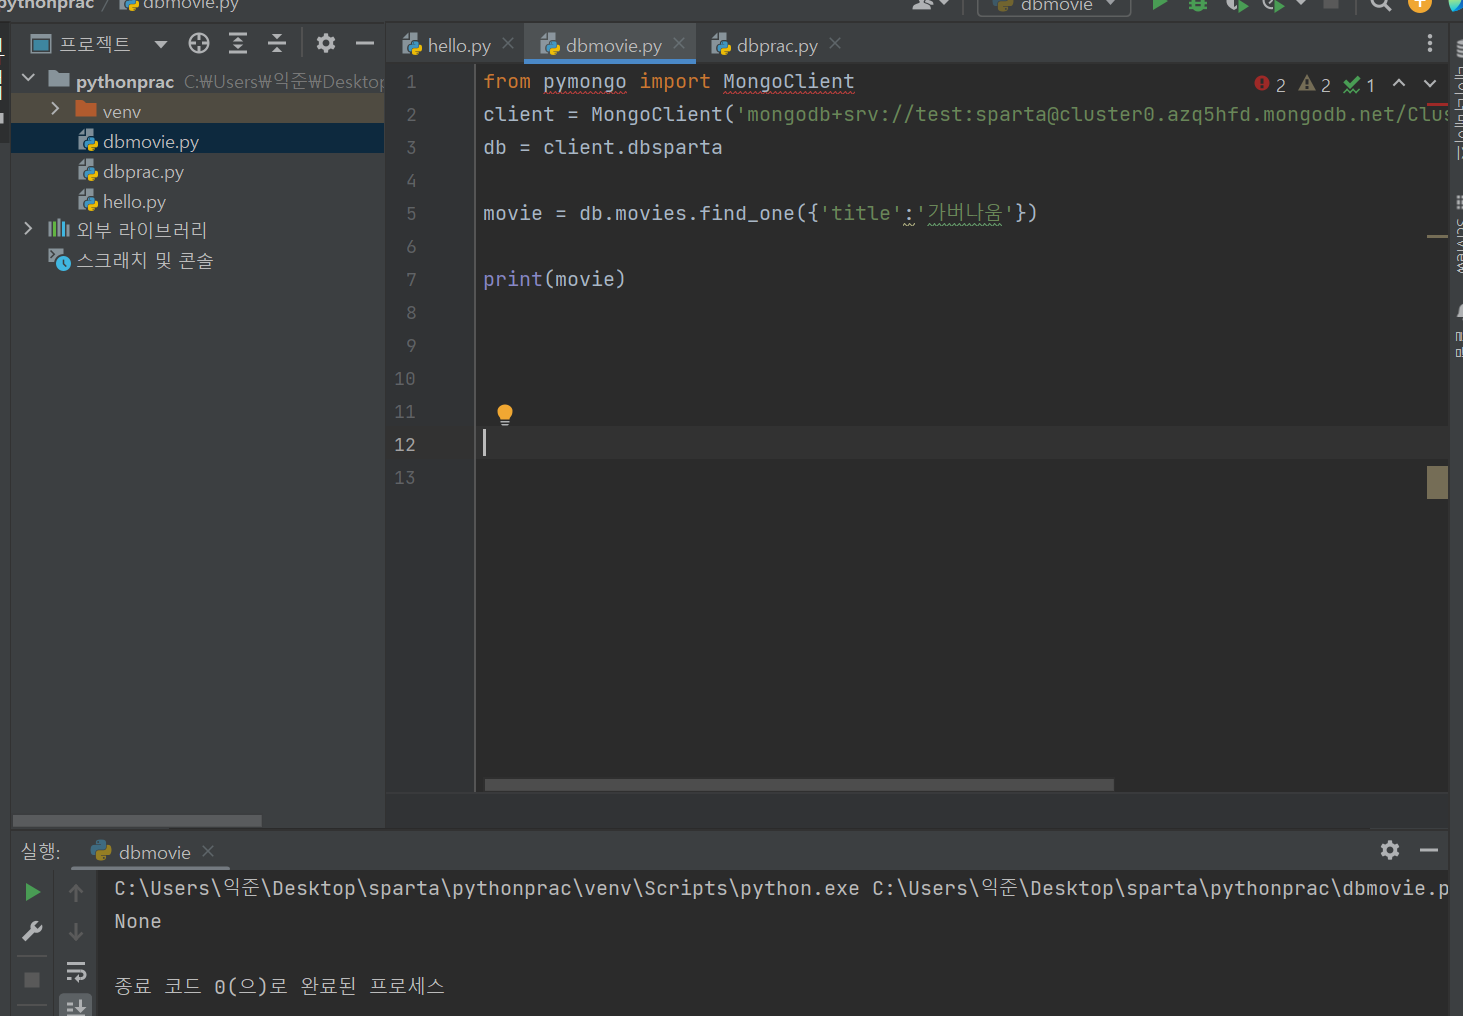1463x1016 pixels.
Task: Click the project panel horizontal scrollbar
Action: pyautogui.click(x=137, y=821)
